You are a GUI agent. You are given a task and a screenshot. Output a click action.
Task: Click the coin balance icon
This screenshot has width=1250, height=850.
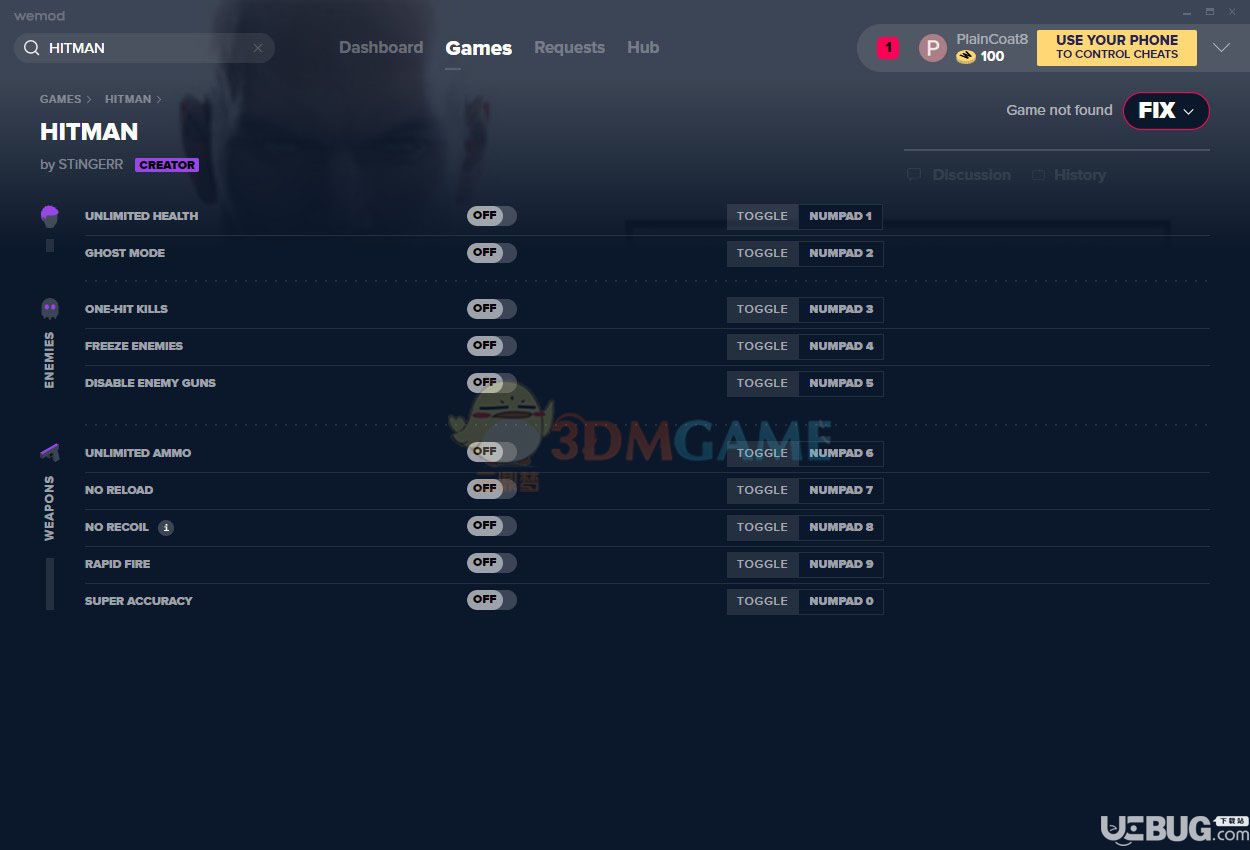[x=965, y=57]
